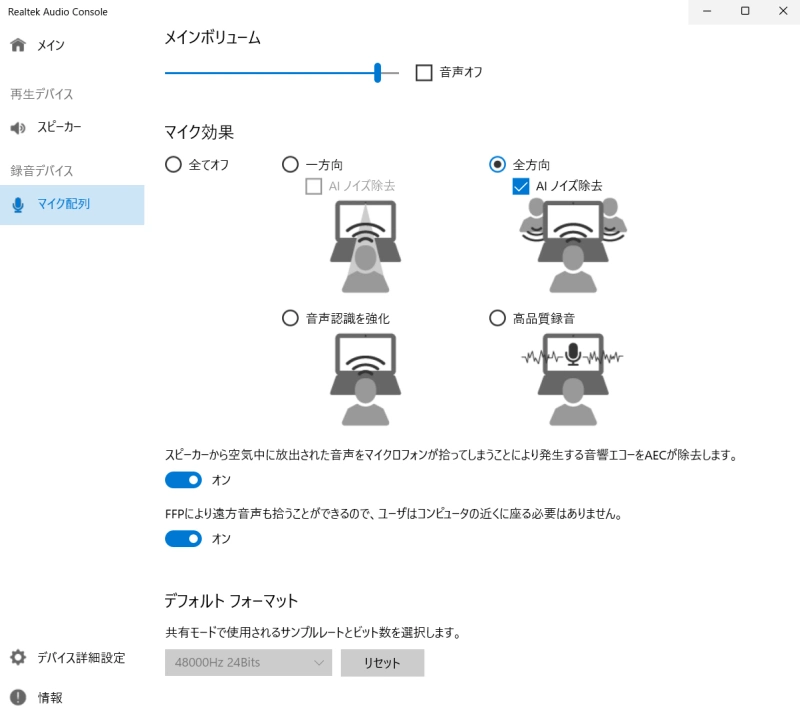Click the メインボリューム slider handle
This screenshot has width=800, height=714.
(x=377, y=72)
